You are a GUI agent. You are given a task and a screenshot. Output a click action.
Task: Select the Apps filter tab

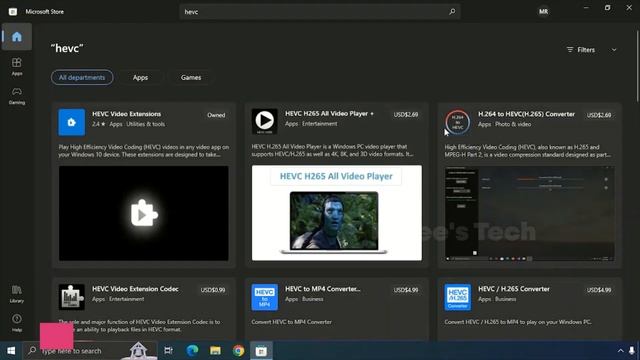click(x=140, y=77)
